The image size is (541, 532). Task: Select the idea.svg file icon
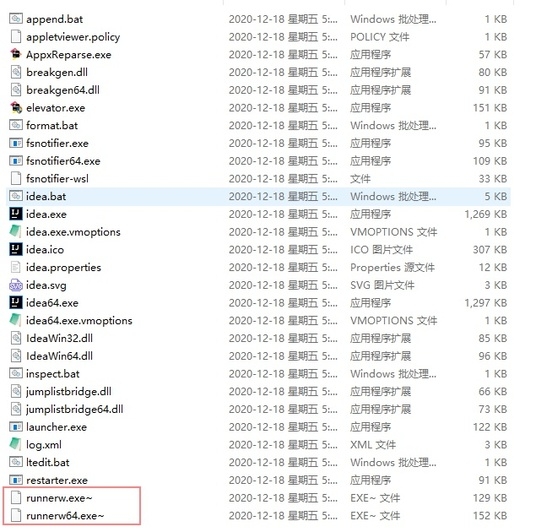16,285
